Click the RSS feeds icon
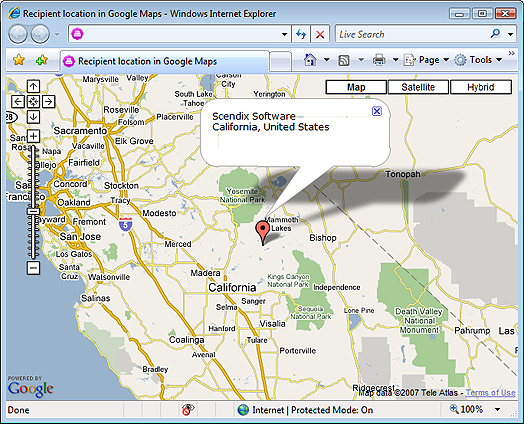This screenshot has height=424, width=524. pos(344,60)
